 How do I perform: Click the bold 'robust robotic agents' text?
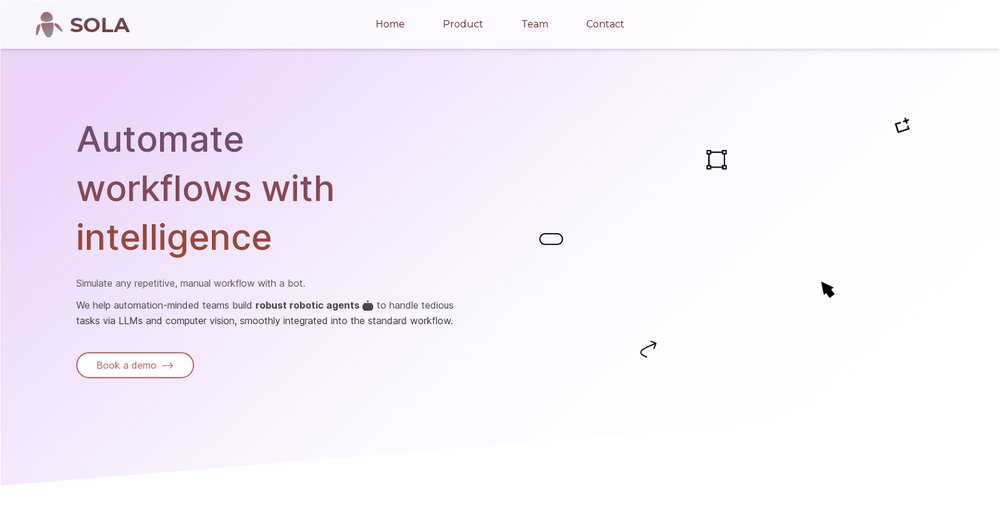click(x=307, y=305)
